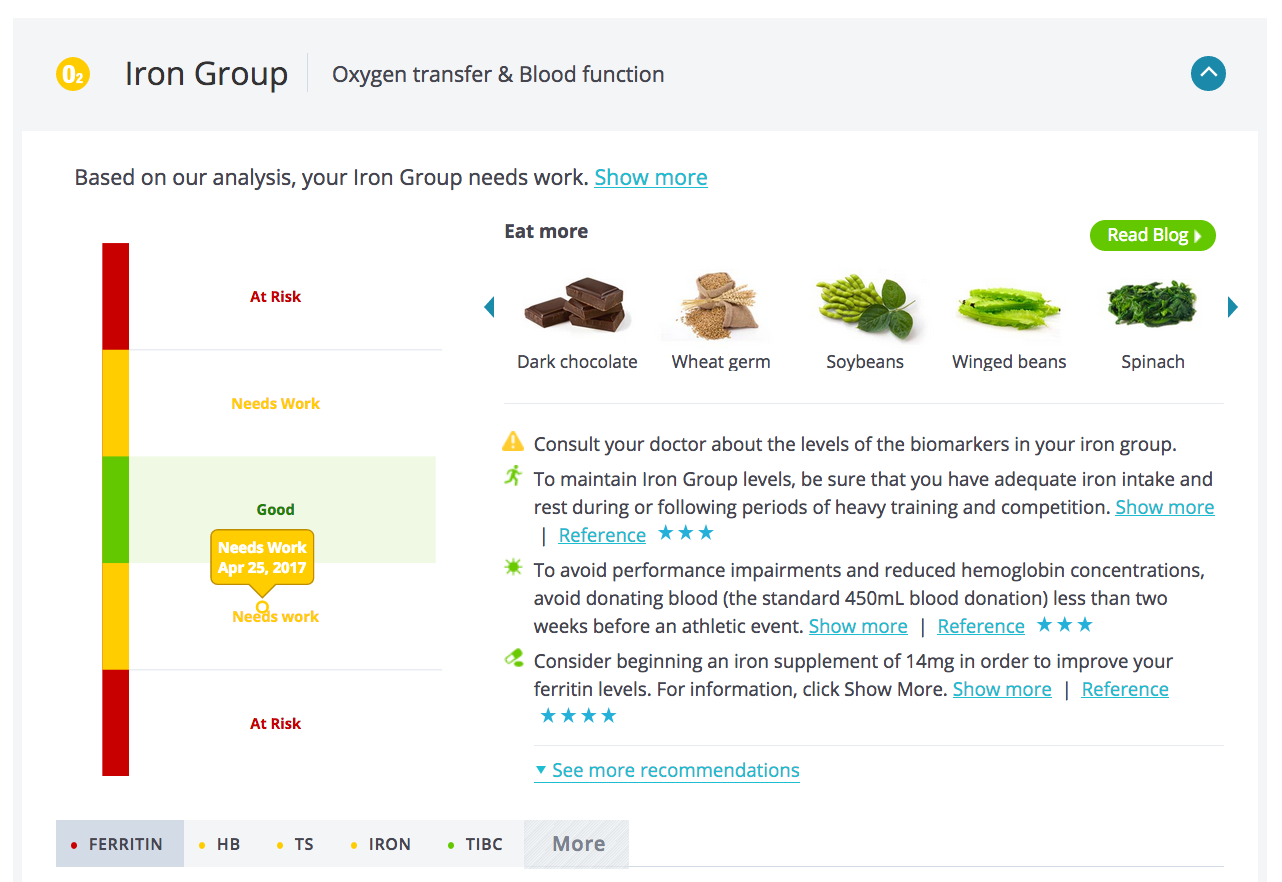
Task: Open the Read Blog button
Action: (x=1153, y=235)
